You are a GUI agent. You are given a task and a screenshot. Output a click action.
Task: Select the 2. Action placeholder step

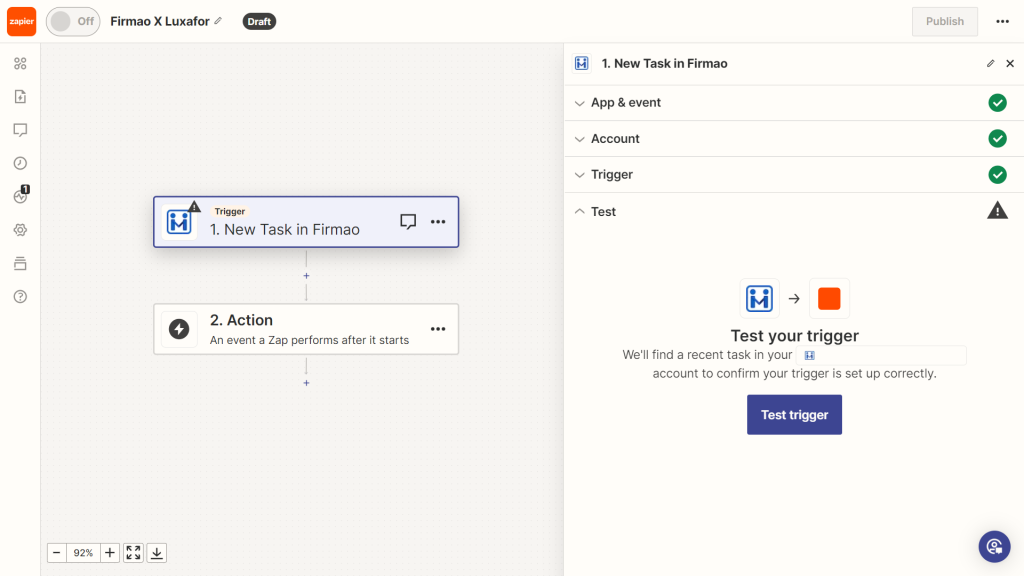tap(290, 329)
